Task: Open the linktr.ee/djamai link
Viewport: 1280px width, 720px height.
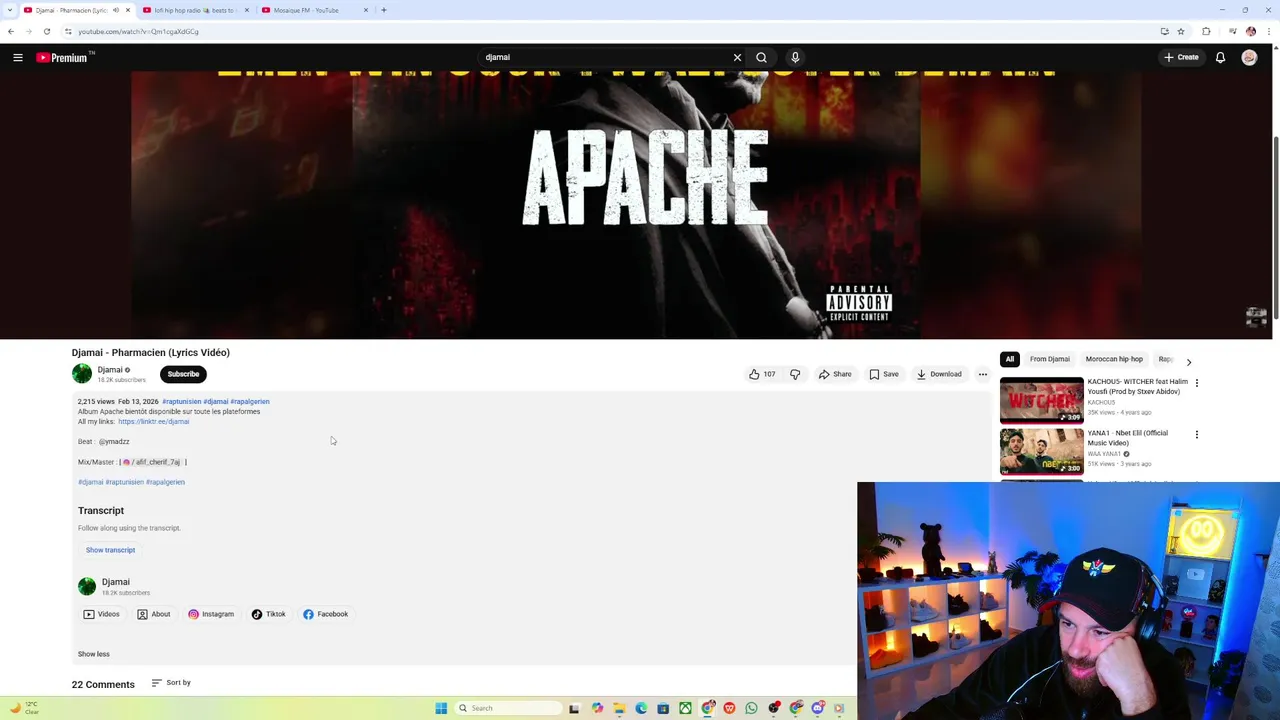Action: (x=153, y=421)
